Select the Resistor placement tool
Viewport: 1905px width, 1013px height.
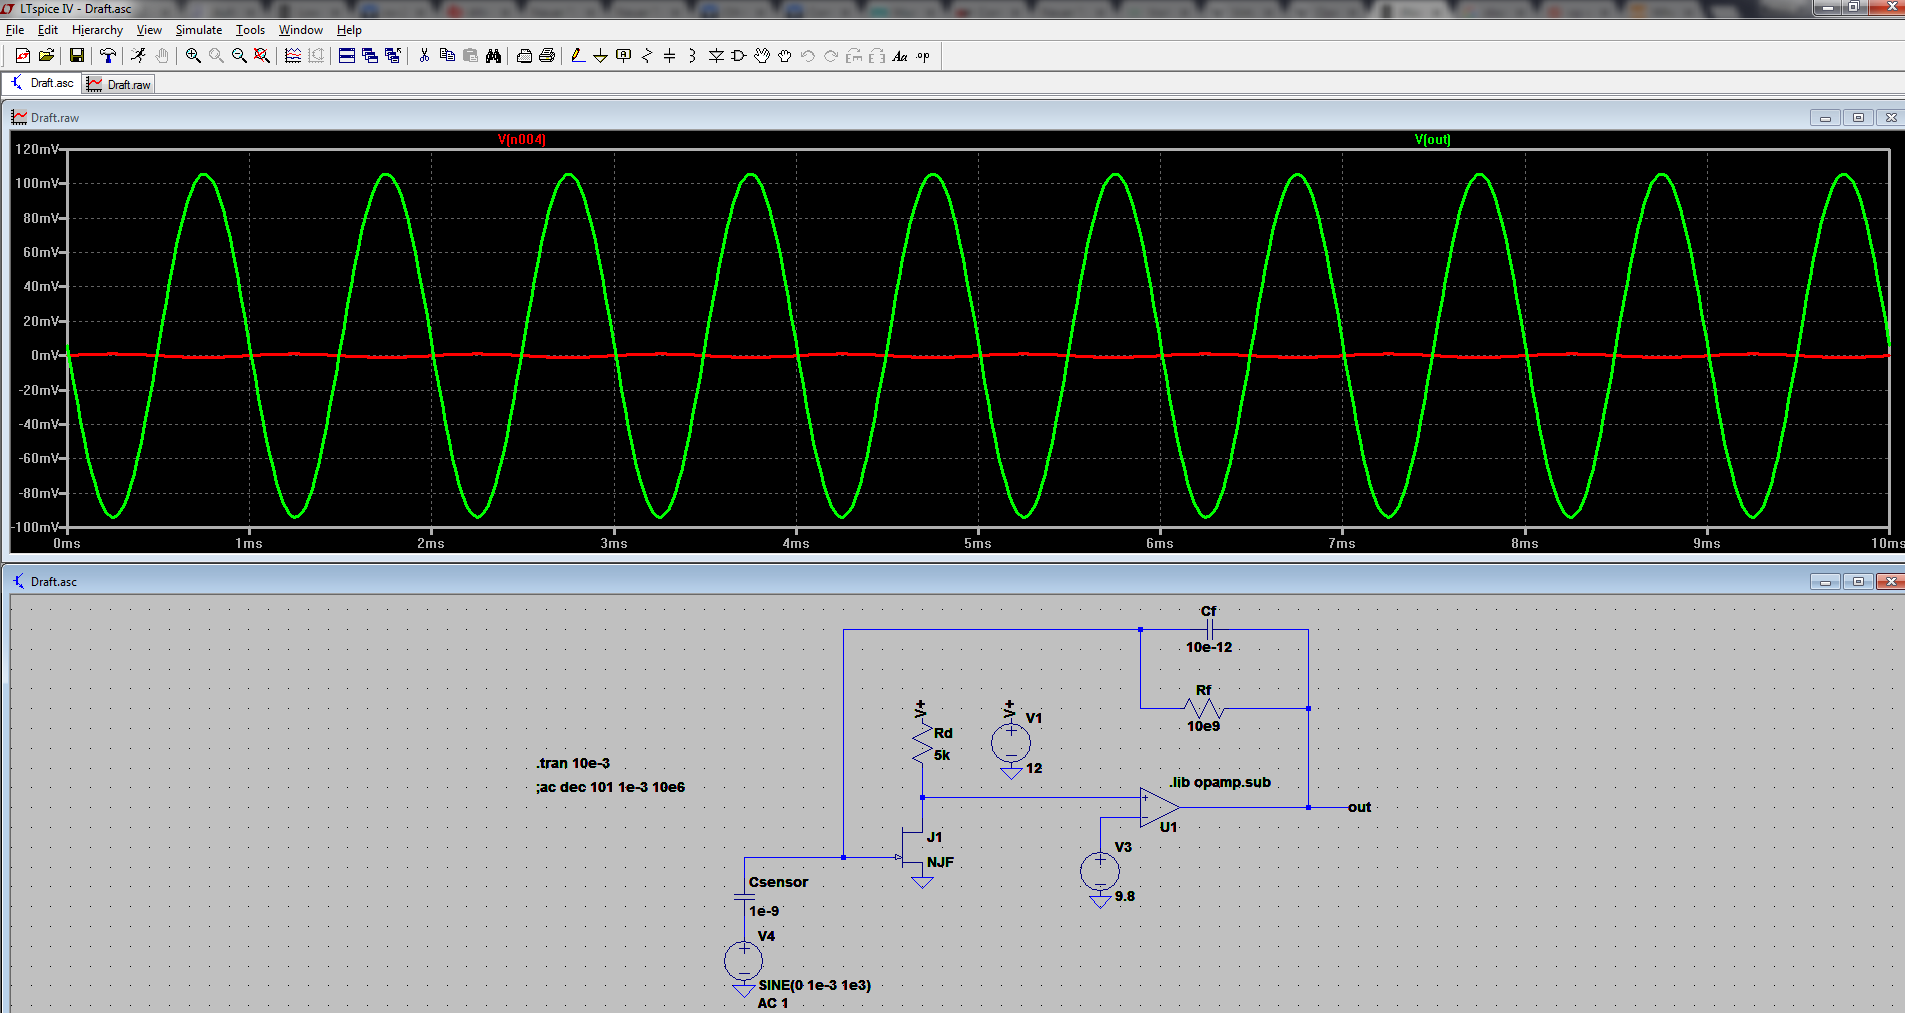click(647, 56)
